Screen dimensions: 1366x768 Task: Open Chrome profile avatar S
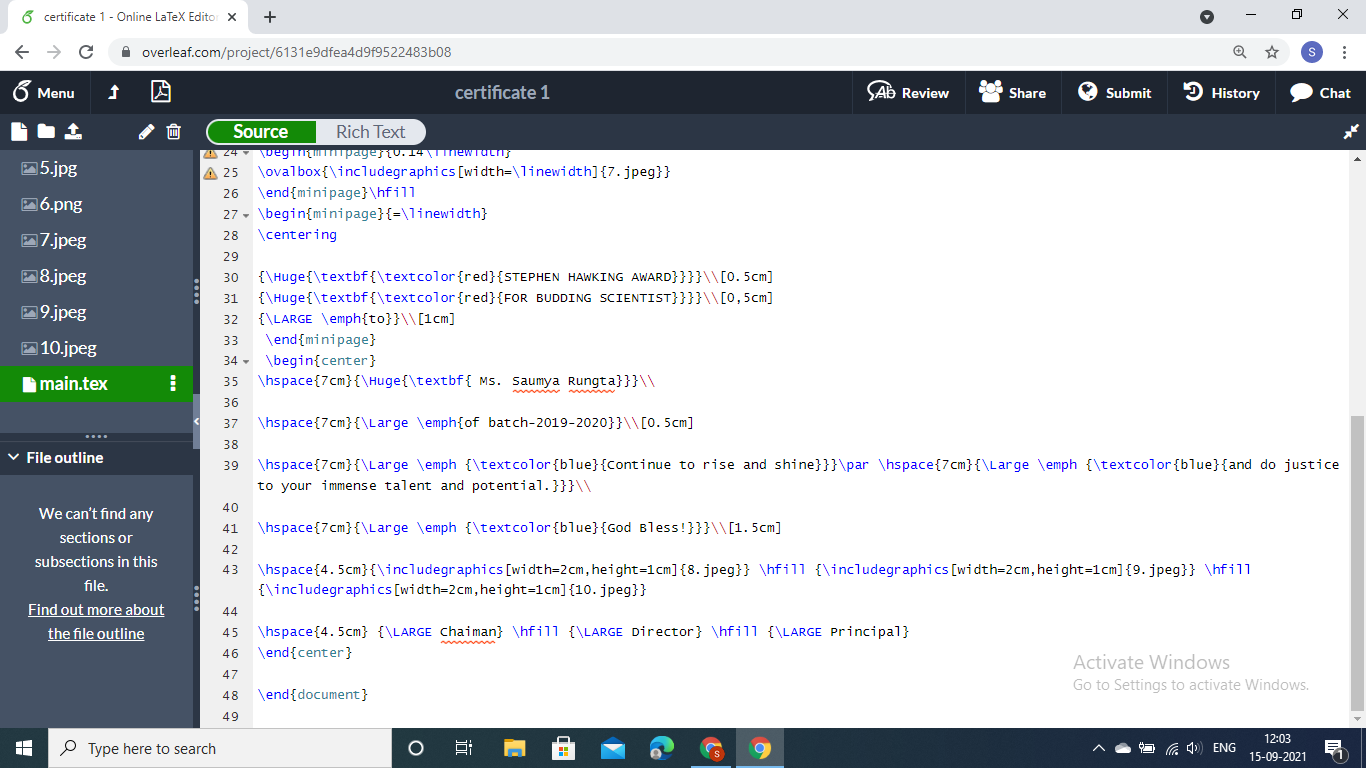[1312, 52]
